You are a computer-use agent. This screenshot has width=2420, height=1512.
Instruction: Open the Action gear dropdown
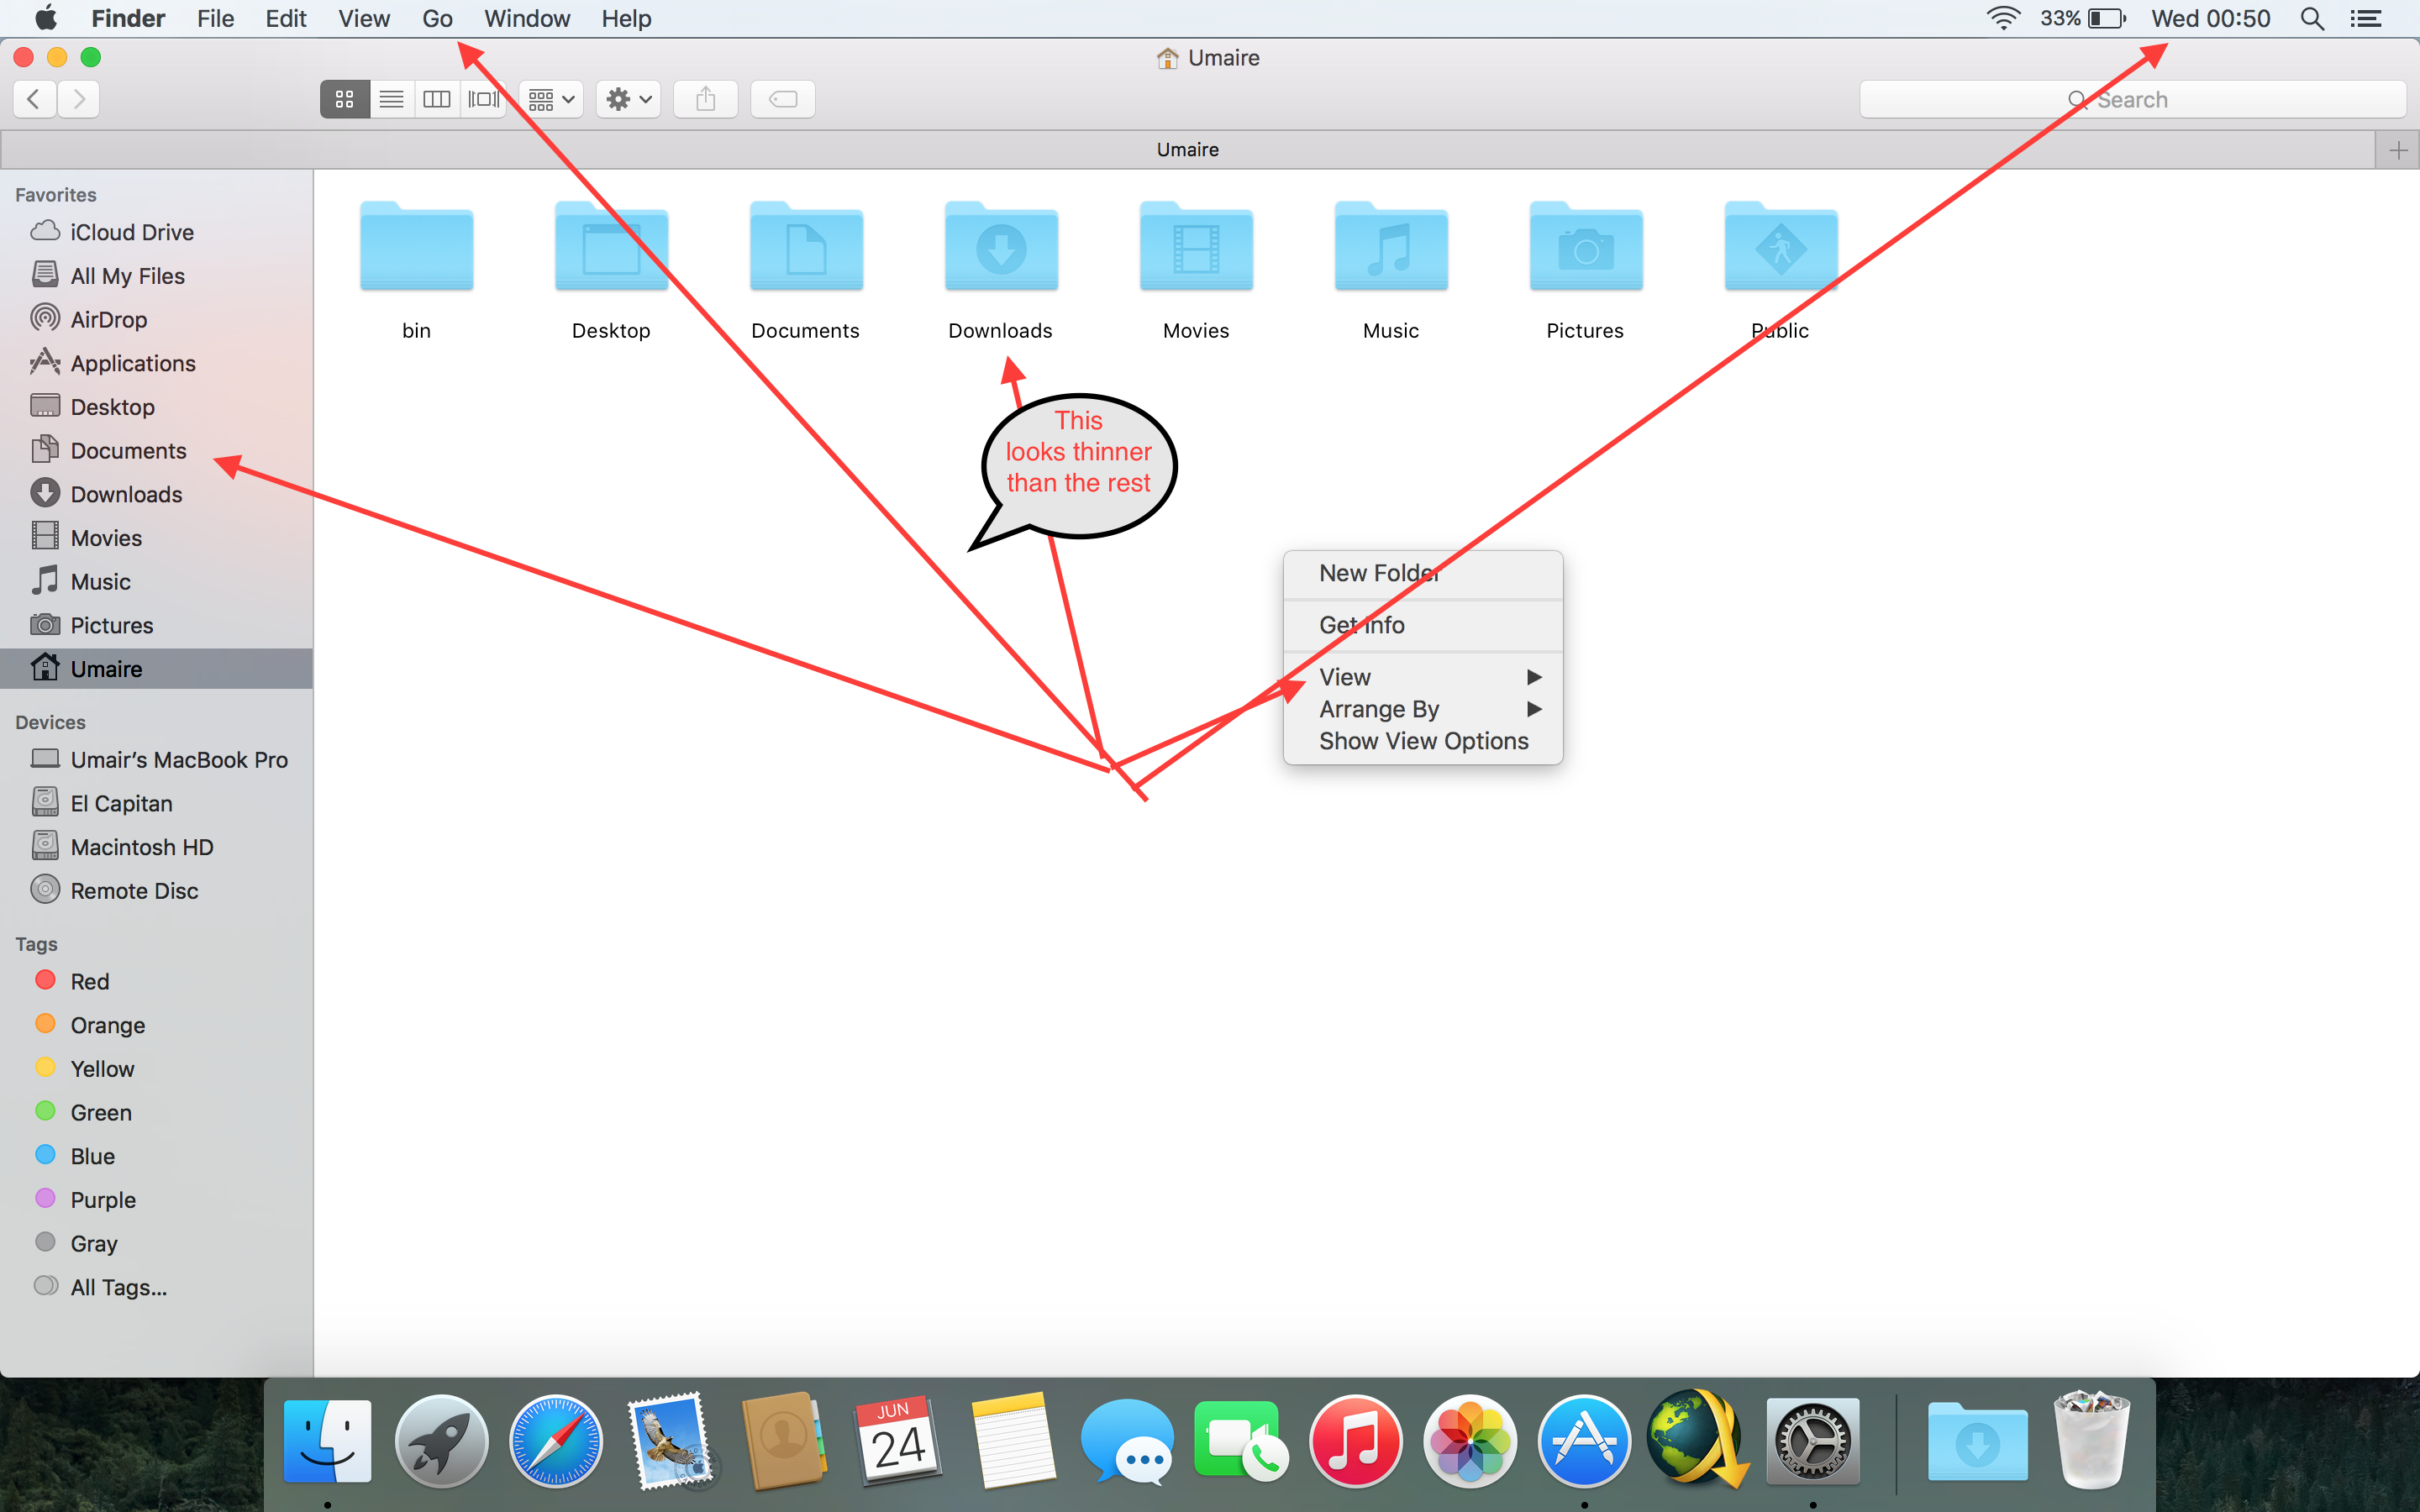pos(628,99)
